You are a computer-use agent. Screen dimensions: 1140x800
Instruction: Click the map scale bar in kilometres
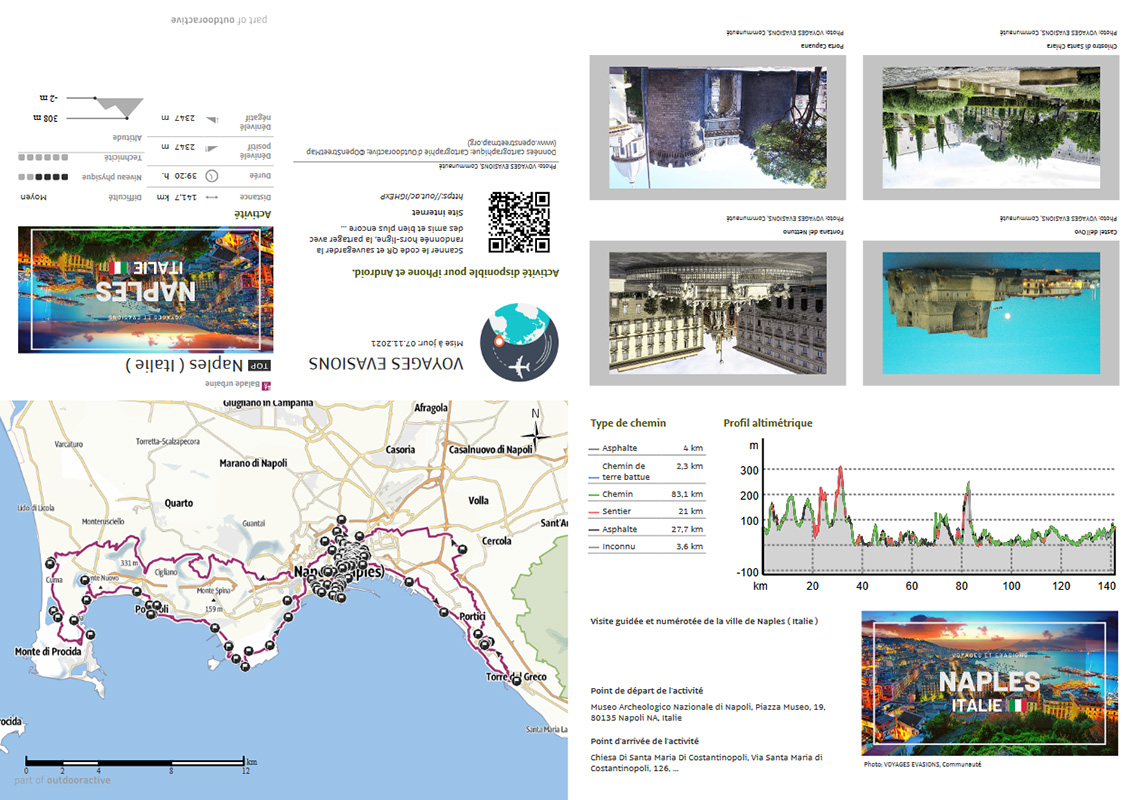(x=135, y=762)
